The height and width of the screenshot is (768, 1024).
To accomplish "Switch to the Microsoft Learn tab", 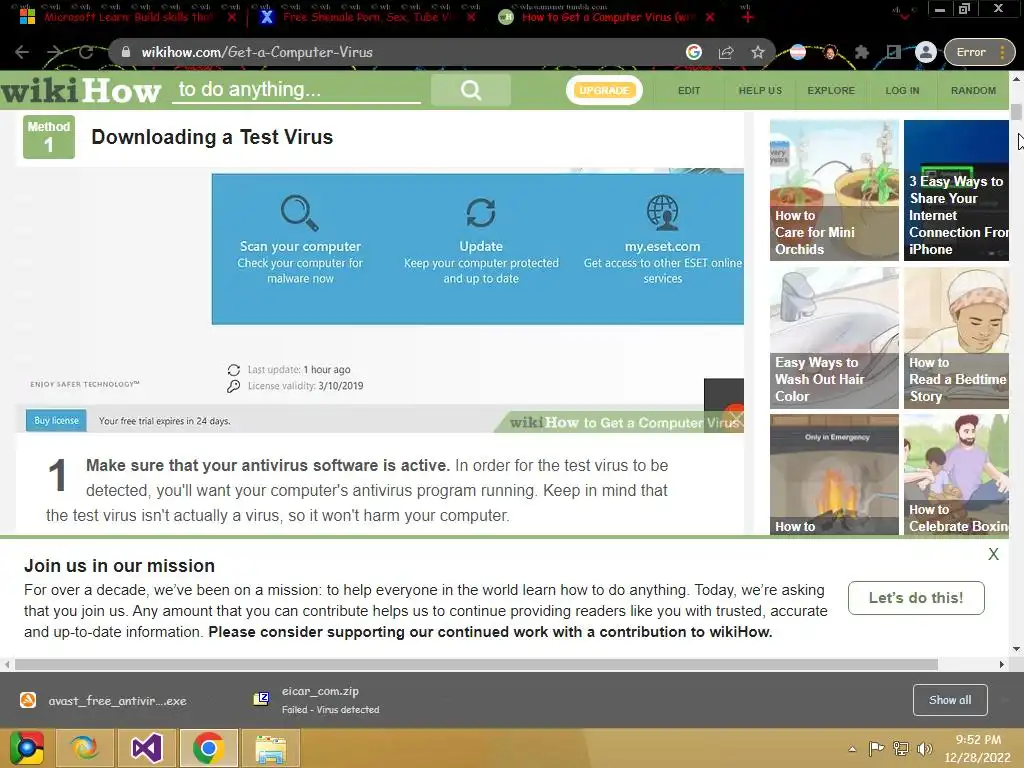I will tap(129, 17).
